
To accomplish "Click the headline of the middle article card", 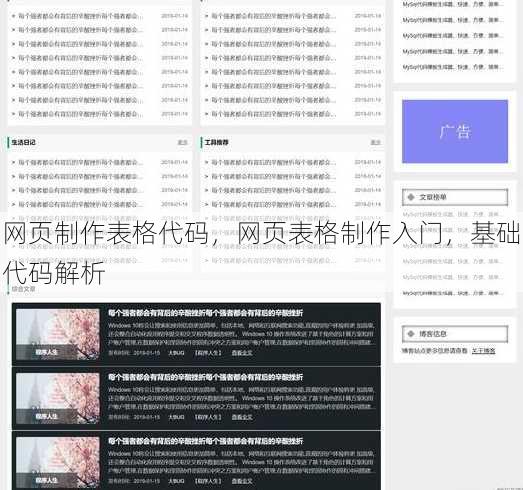I will [205, 377].
